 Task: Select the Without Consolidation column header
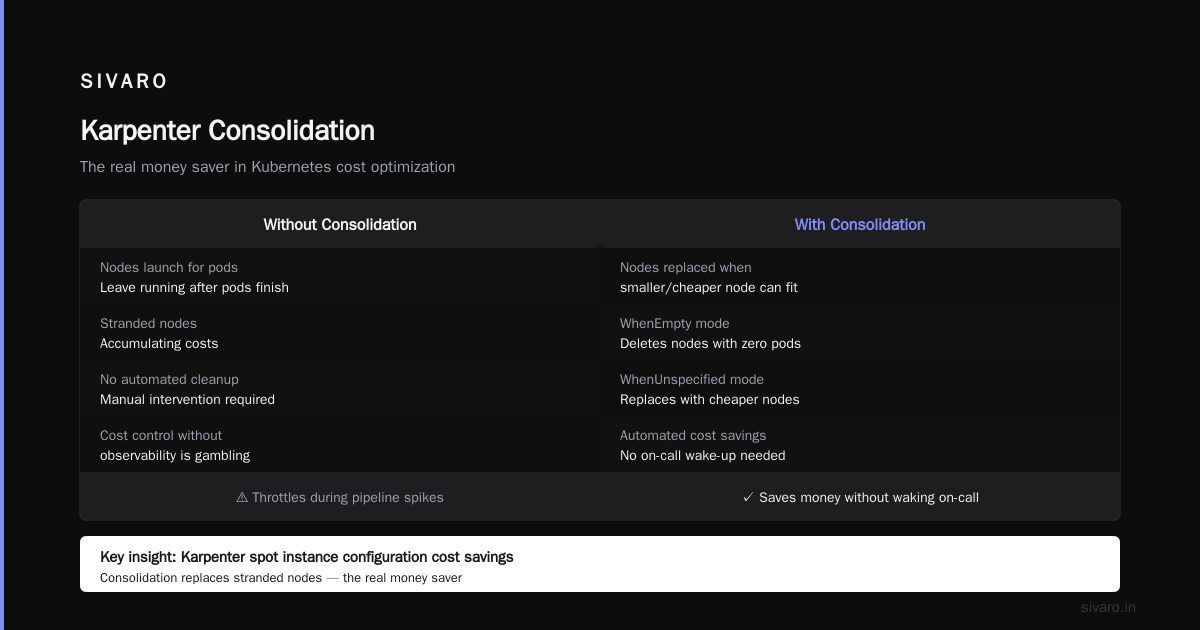[340, 225]
